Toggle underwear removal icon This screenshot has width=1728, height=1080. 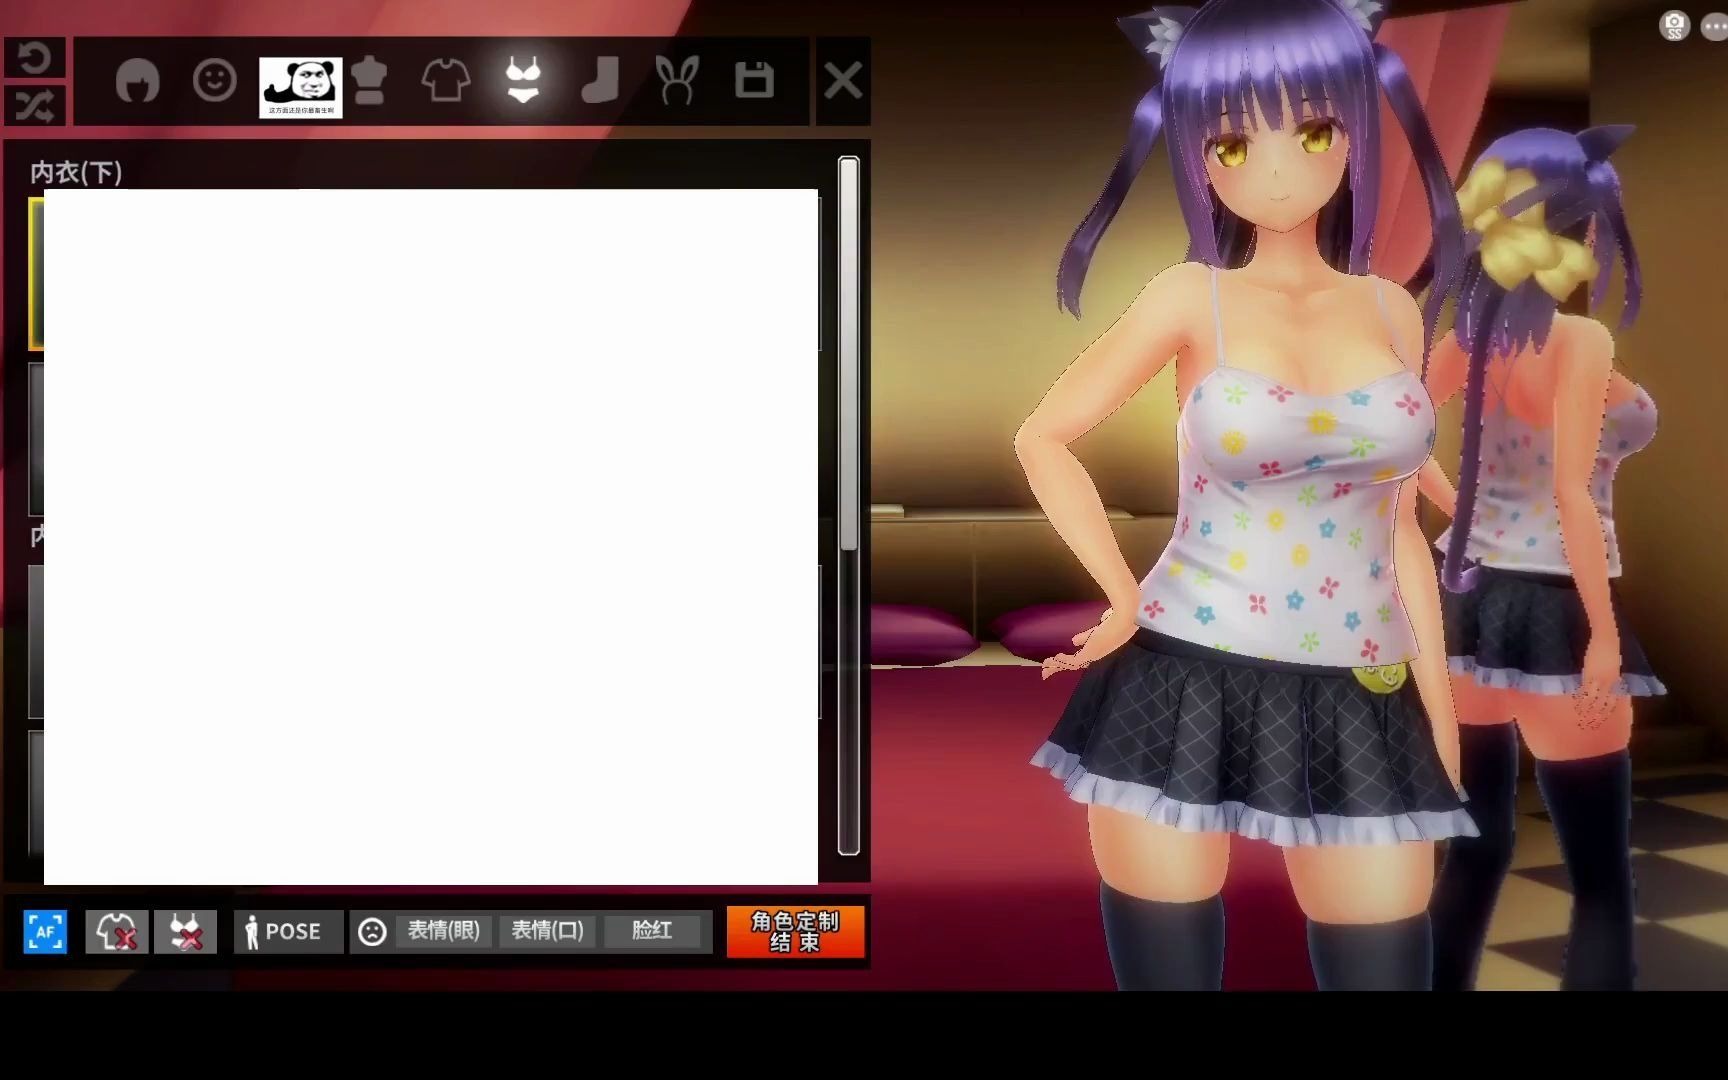(x=186, y=932)
